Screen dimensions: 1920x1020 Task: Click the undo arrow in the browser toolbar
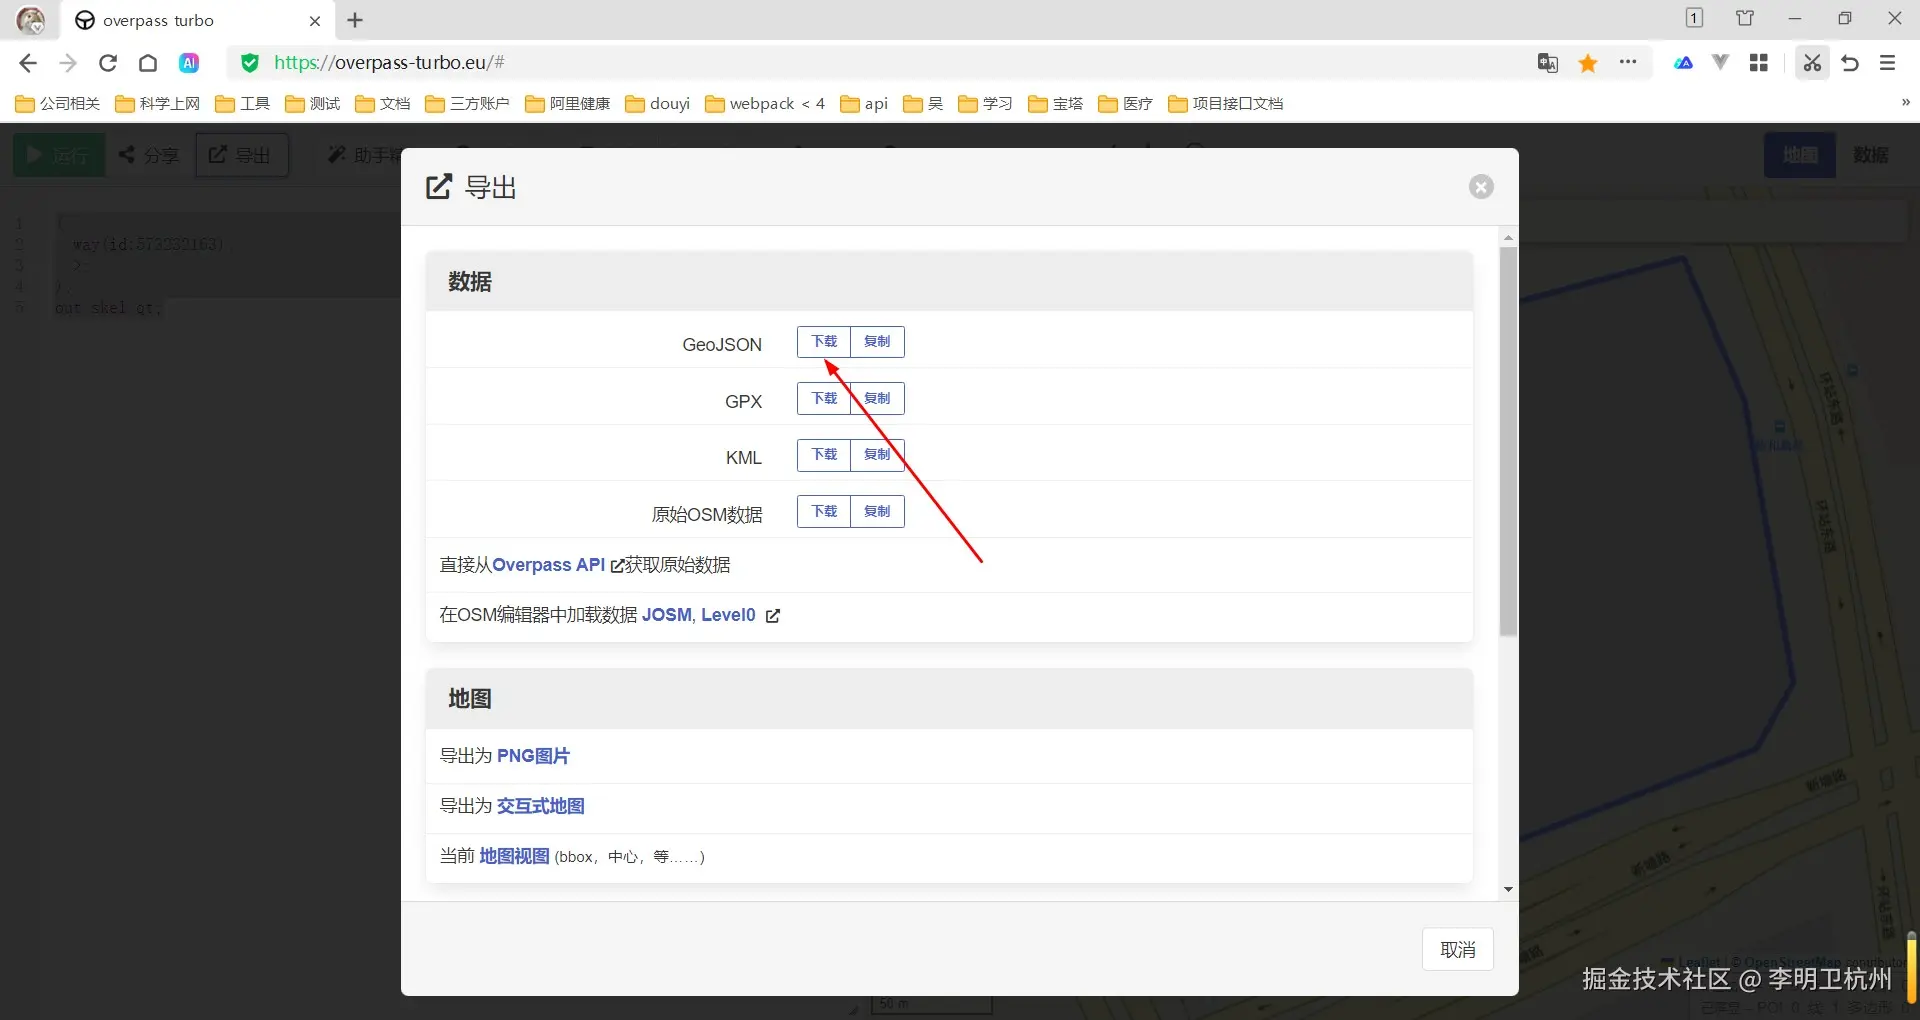(1850, 63)
